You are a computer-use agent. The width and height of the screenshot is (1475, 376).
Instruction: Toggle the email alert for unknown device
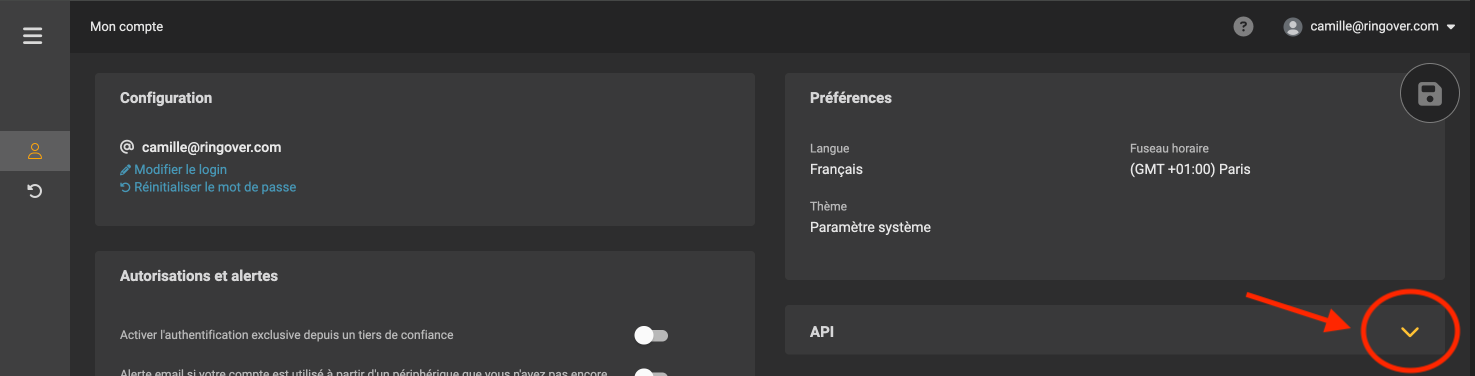pos(651,372)
